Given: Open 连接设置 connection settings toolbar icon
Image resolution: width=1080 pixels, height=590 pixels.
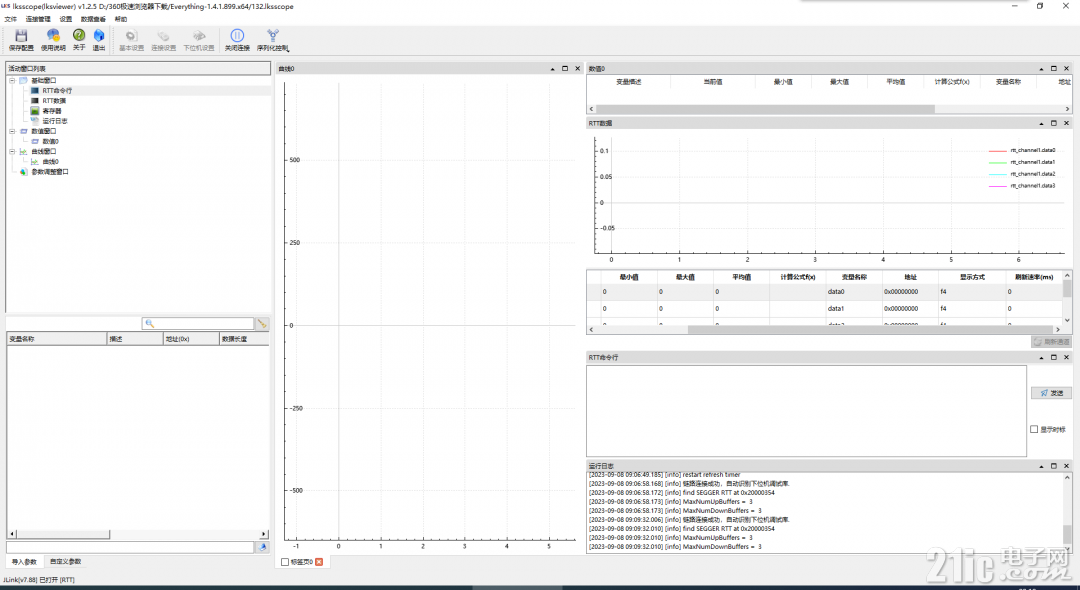Looking at the screenshot, I should [163, 40].
